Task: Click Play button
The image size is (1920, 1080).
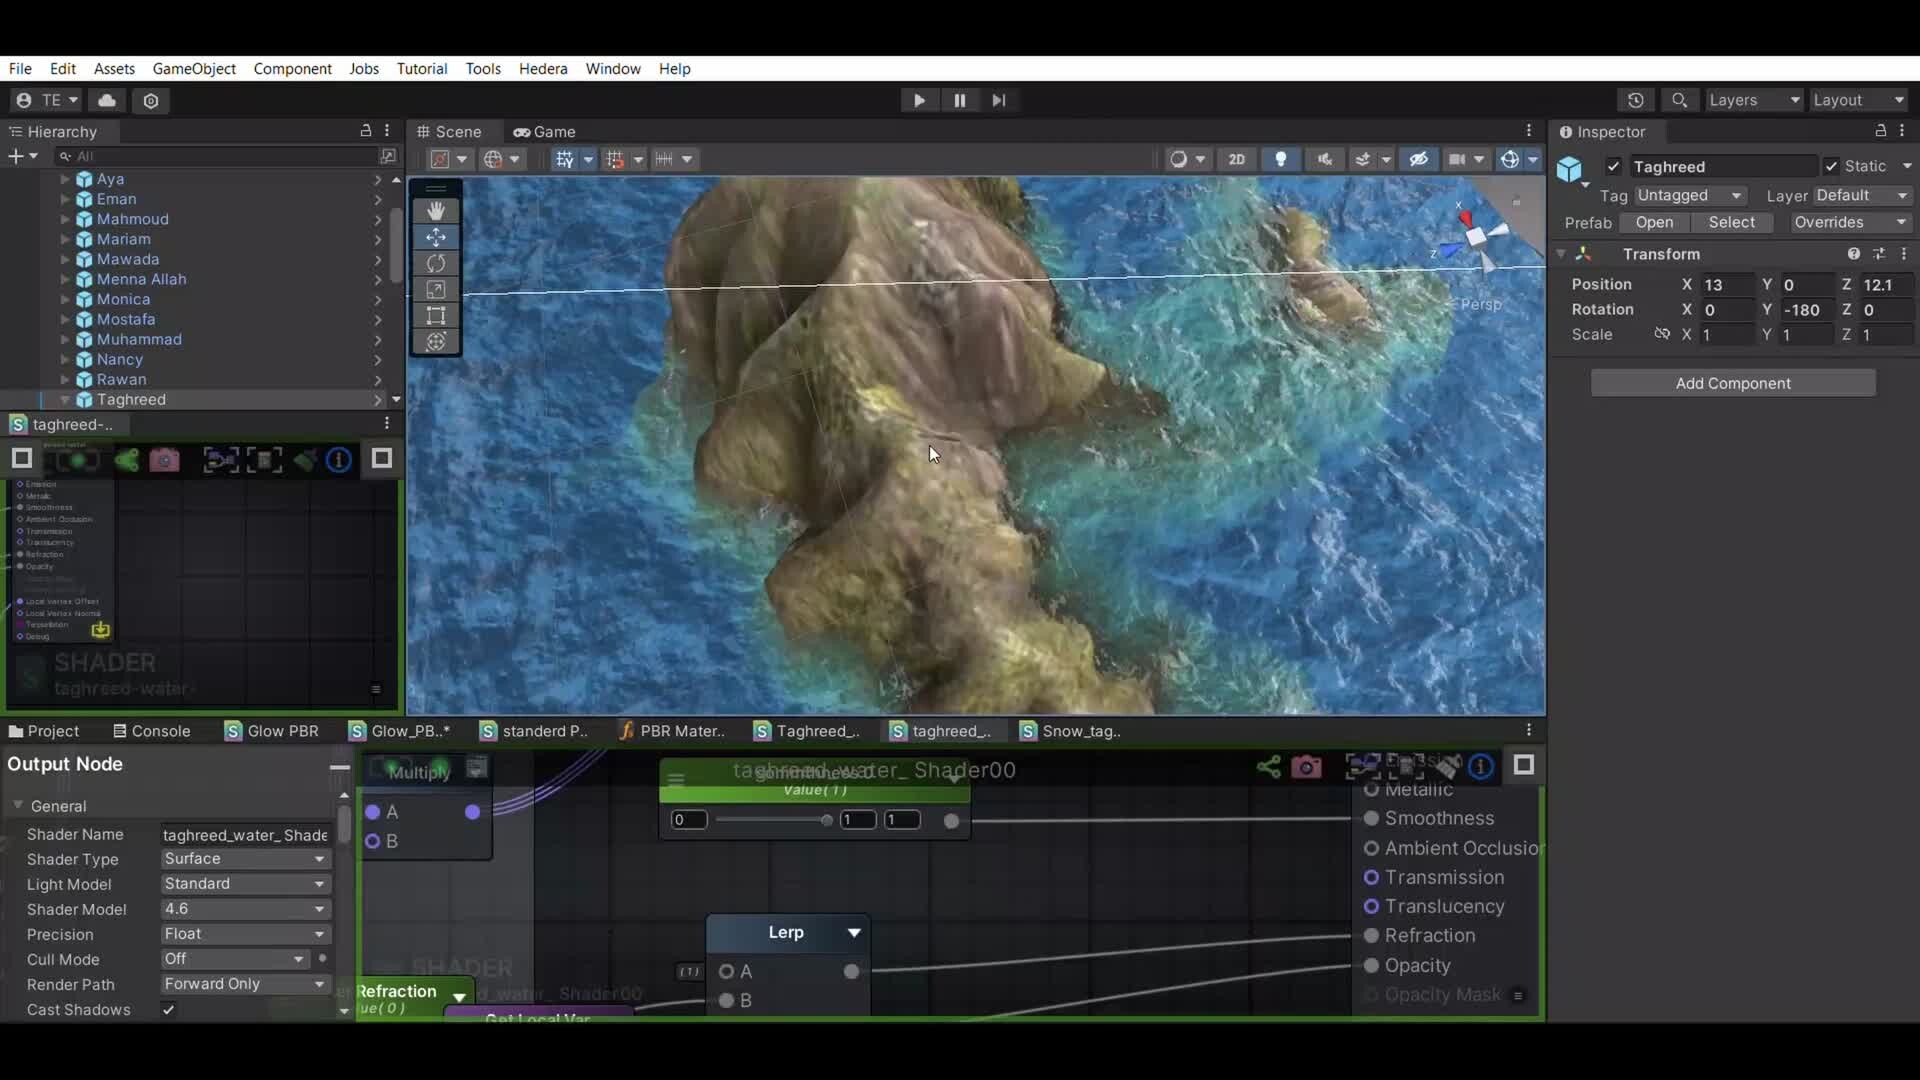Action: (919, 100)
